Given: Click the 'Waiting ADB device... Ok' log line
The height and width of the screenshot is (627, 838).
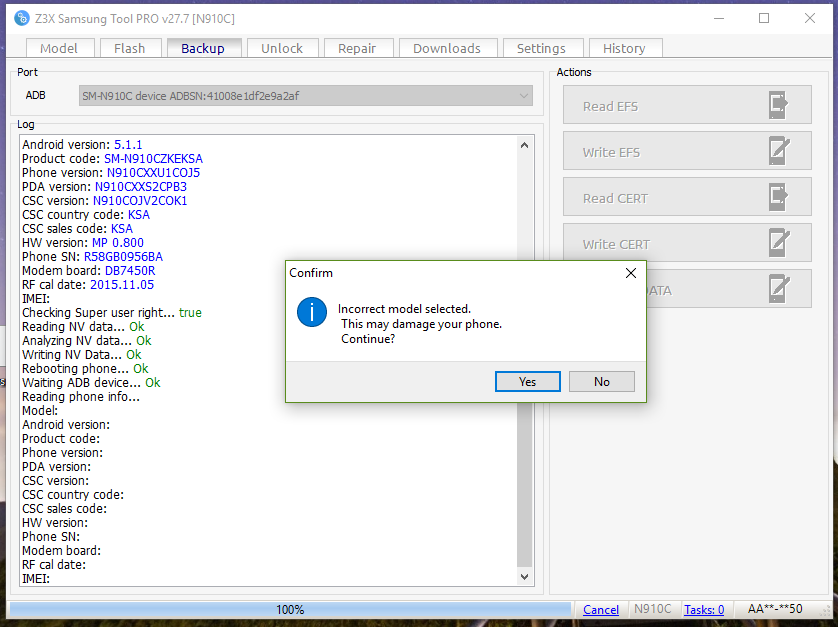Looking at the screenshot, I should (x=91, y=383).
